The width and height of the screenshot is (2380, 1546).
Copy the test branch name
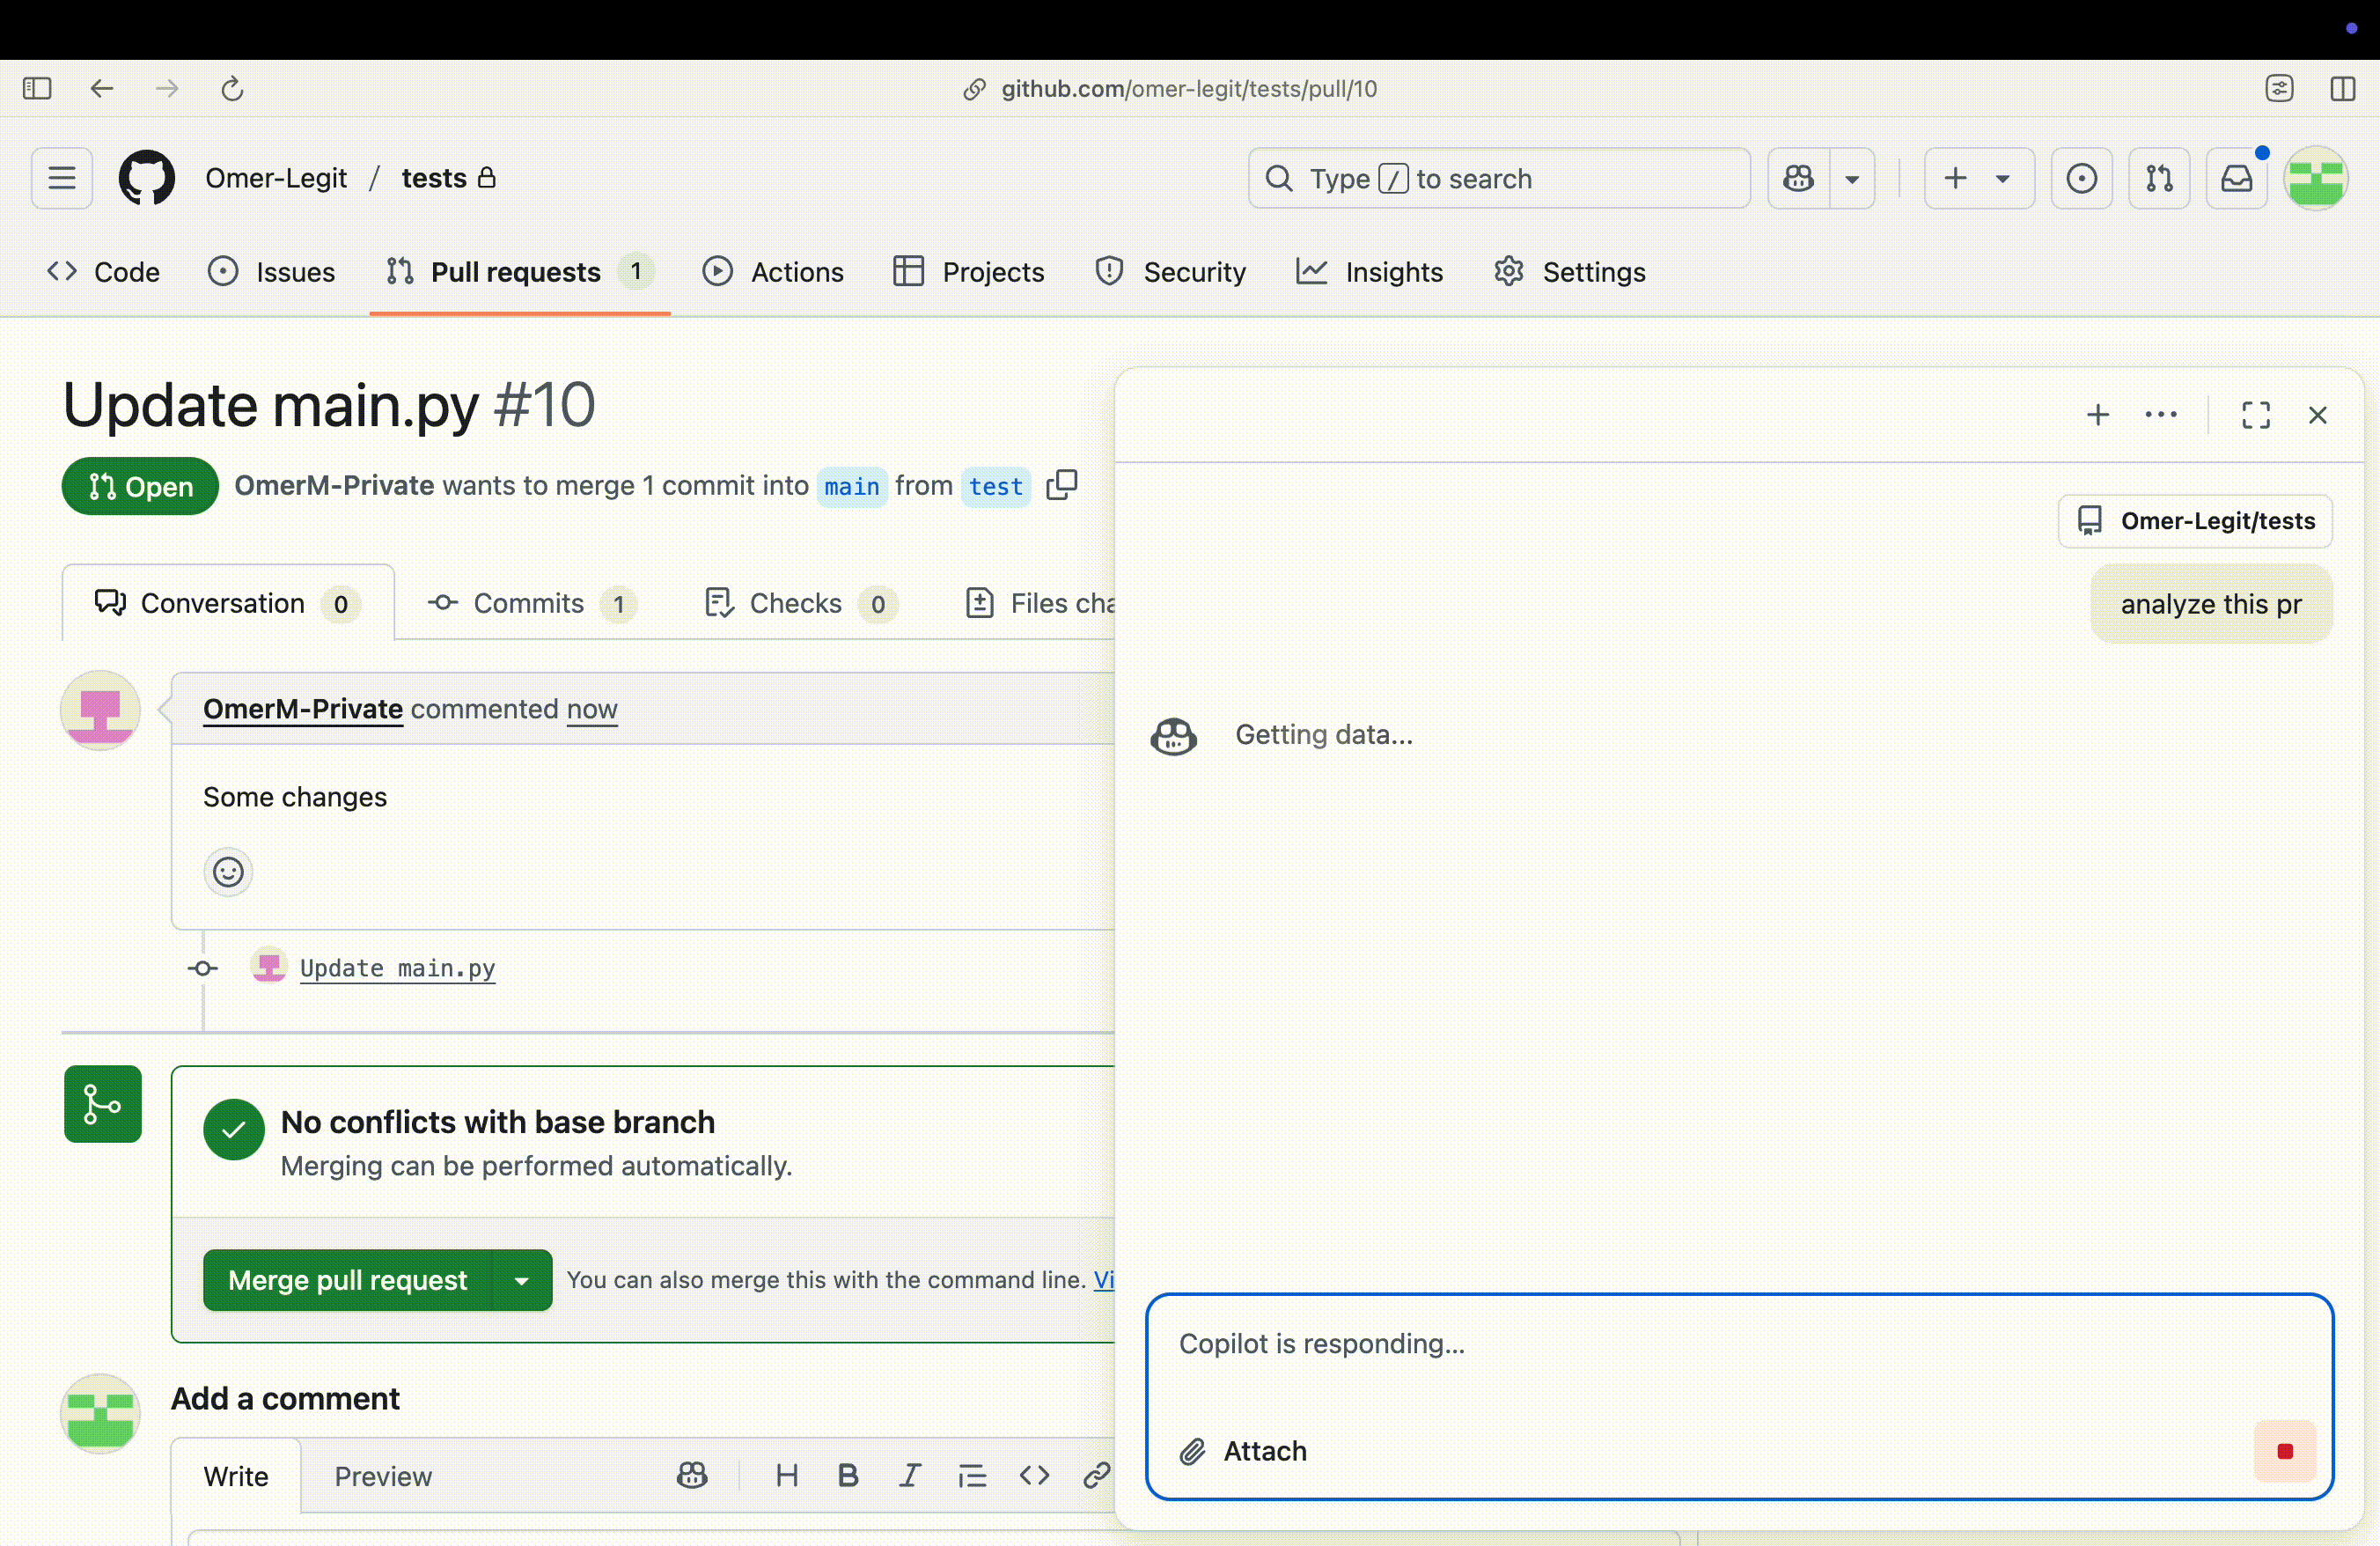(x=1062, y=484)
